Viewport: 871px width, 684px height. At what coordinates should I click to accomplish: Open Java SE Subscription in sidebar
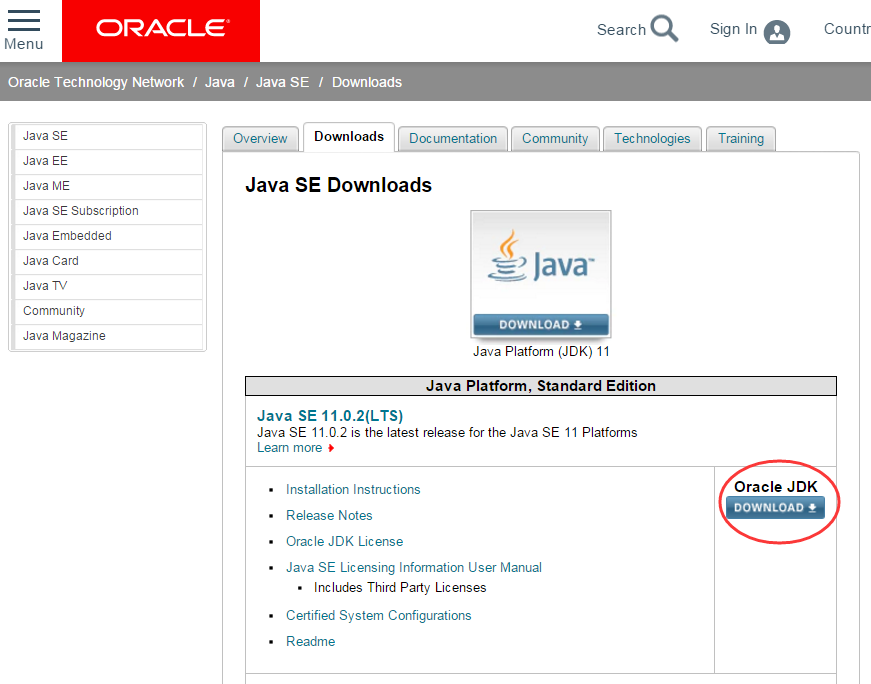(108, 211)
